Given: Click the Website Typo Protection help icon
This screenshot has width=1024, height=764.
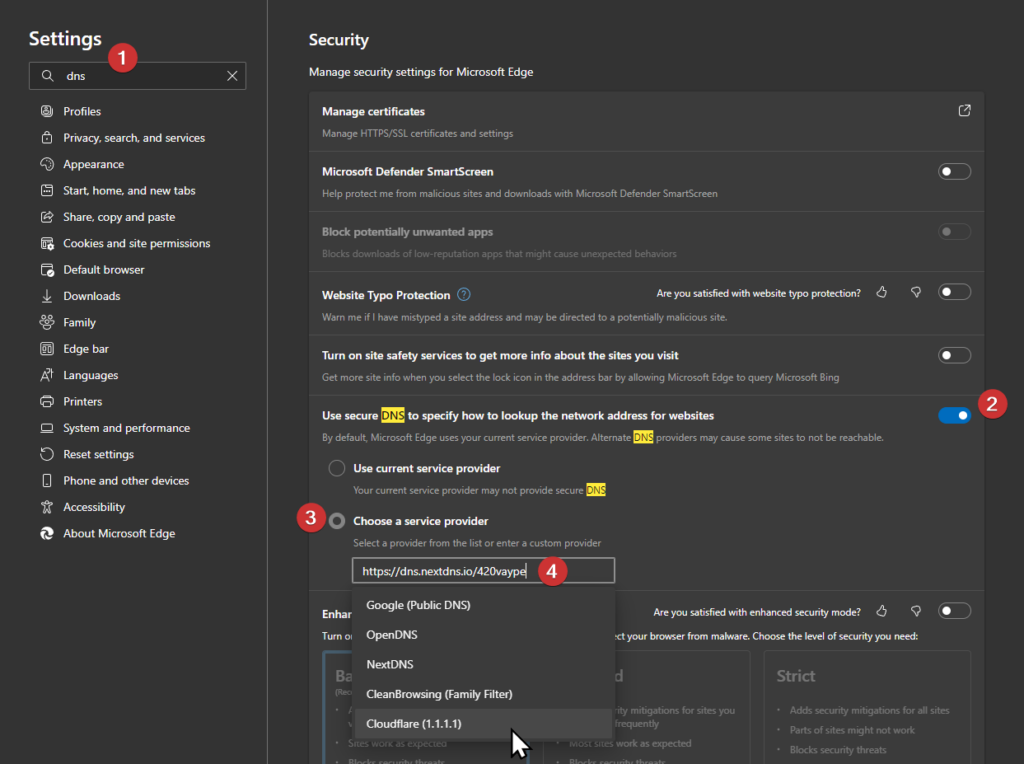Looking at the screenshot, I should [x=464, y=294].
